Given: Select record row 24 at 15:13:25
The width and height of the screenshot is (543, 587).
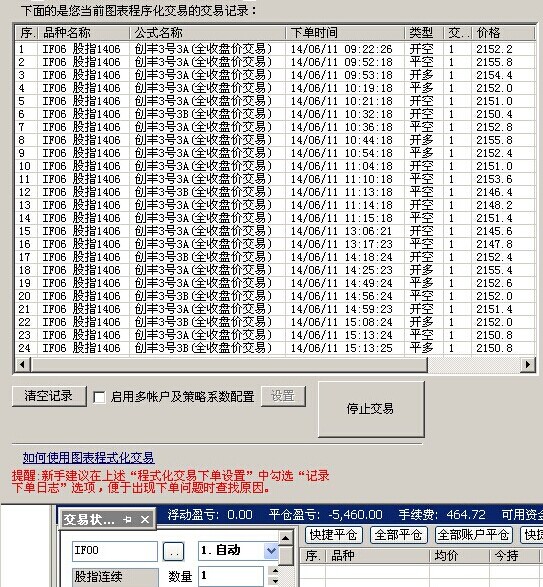Looking at the screenshot, I should pyautogui.click(x=275, y=348).
